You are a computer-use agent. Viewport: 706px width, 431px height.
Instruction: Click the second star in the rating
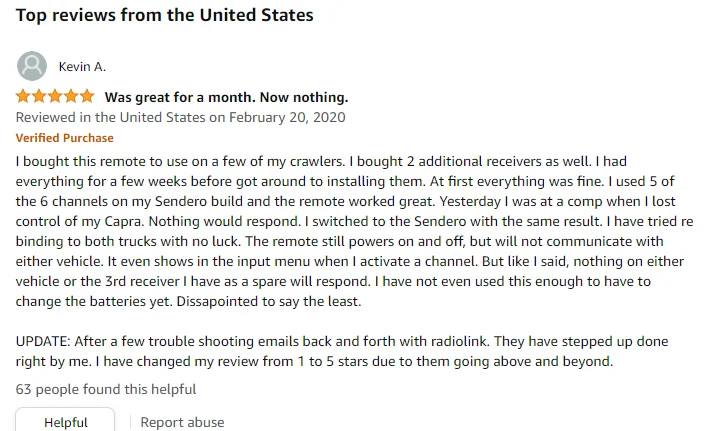point(40,97)
